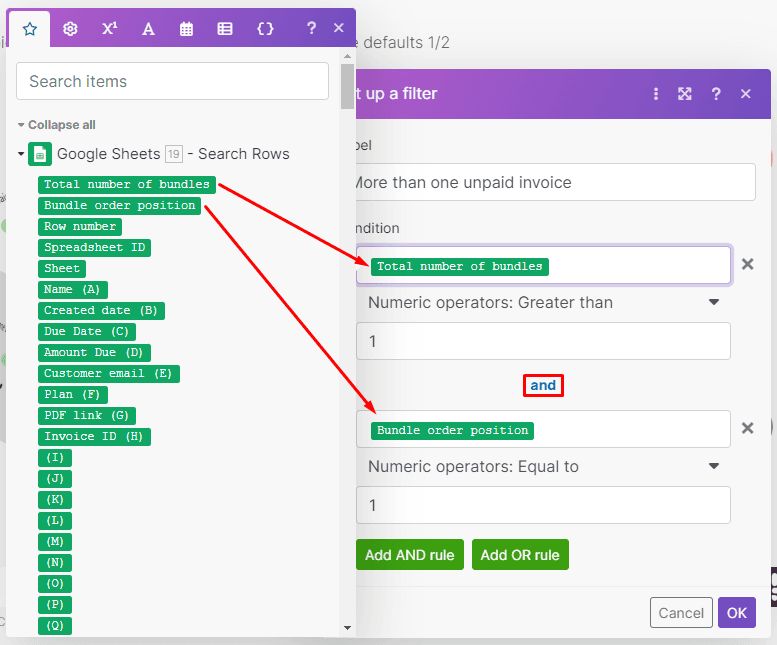Open the array functions tab
Screen dimensions: 777x645
coord(225,29)
